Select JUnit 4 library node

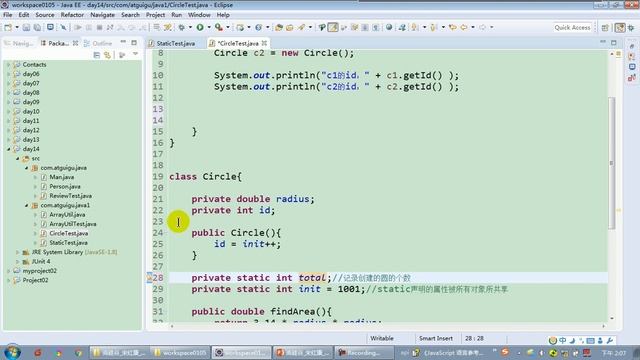pos(41,262)
